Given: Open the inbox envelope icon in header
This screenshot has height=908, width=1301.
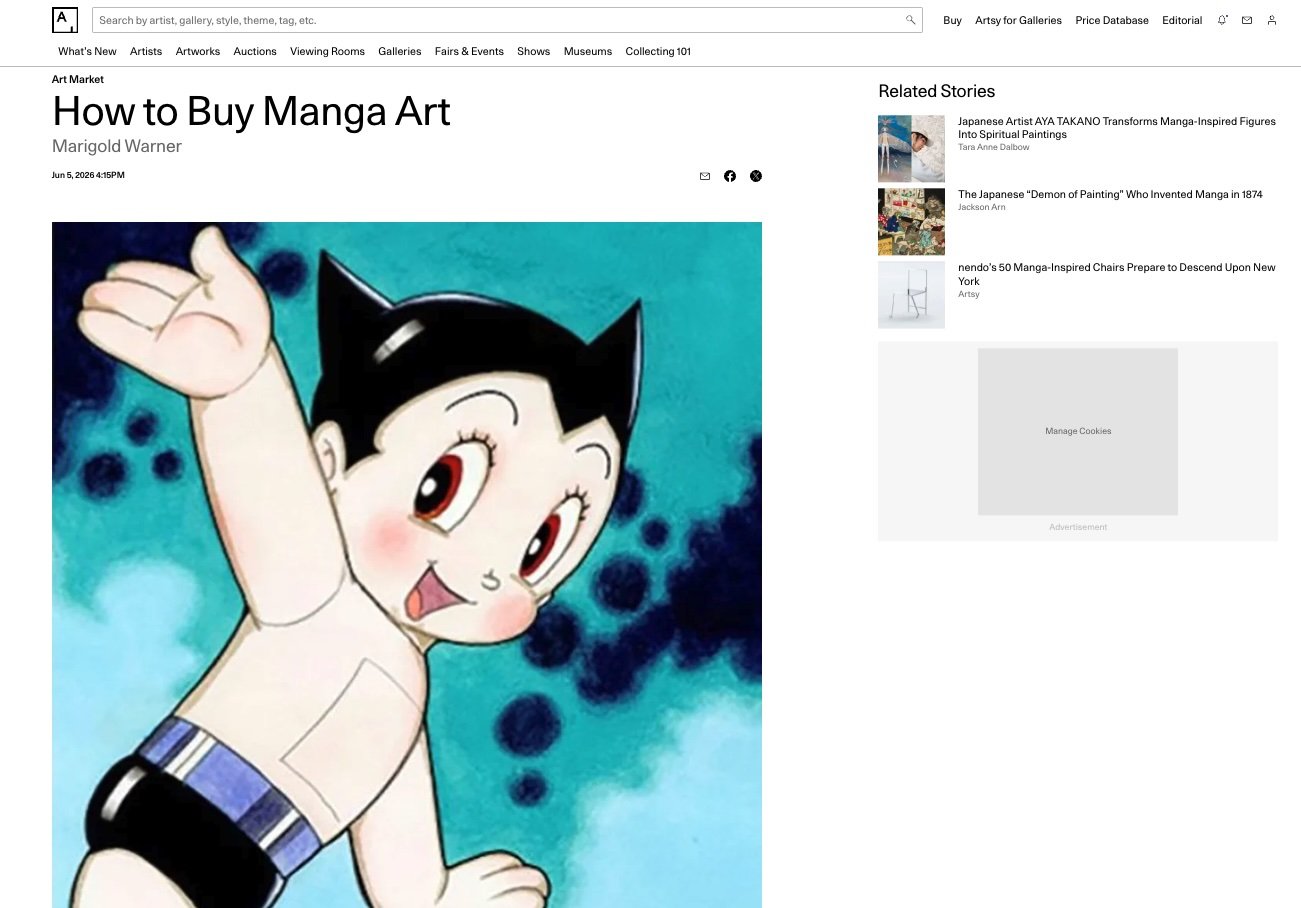Looking at the screenshot, I should 1247,20.
